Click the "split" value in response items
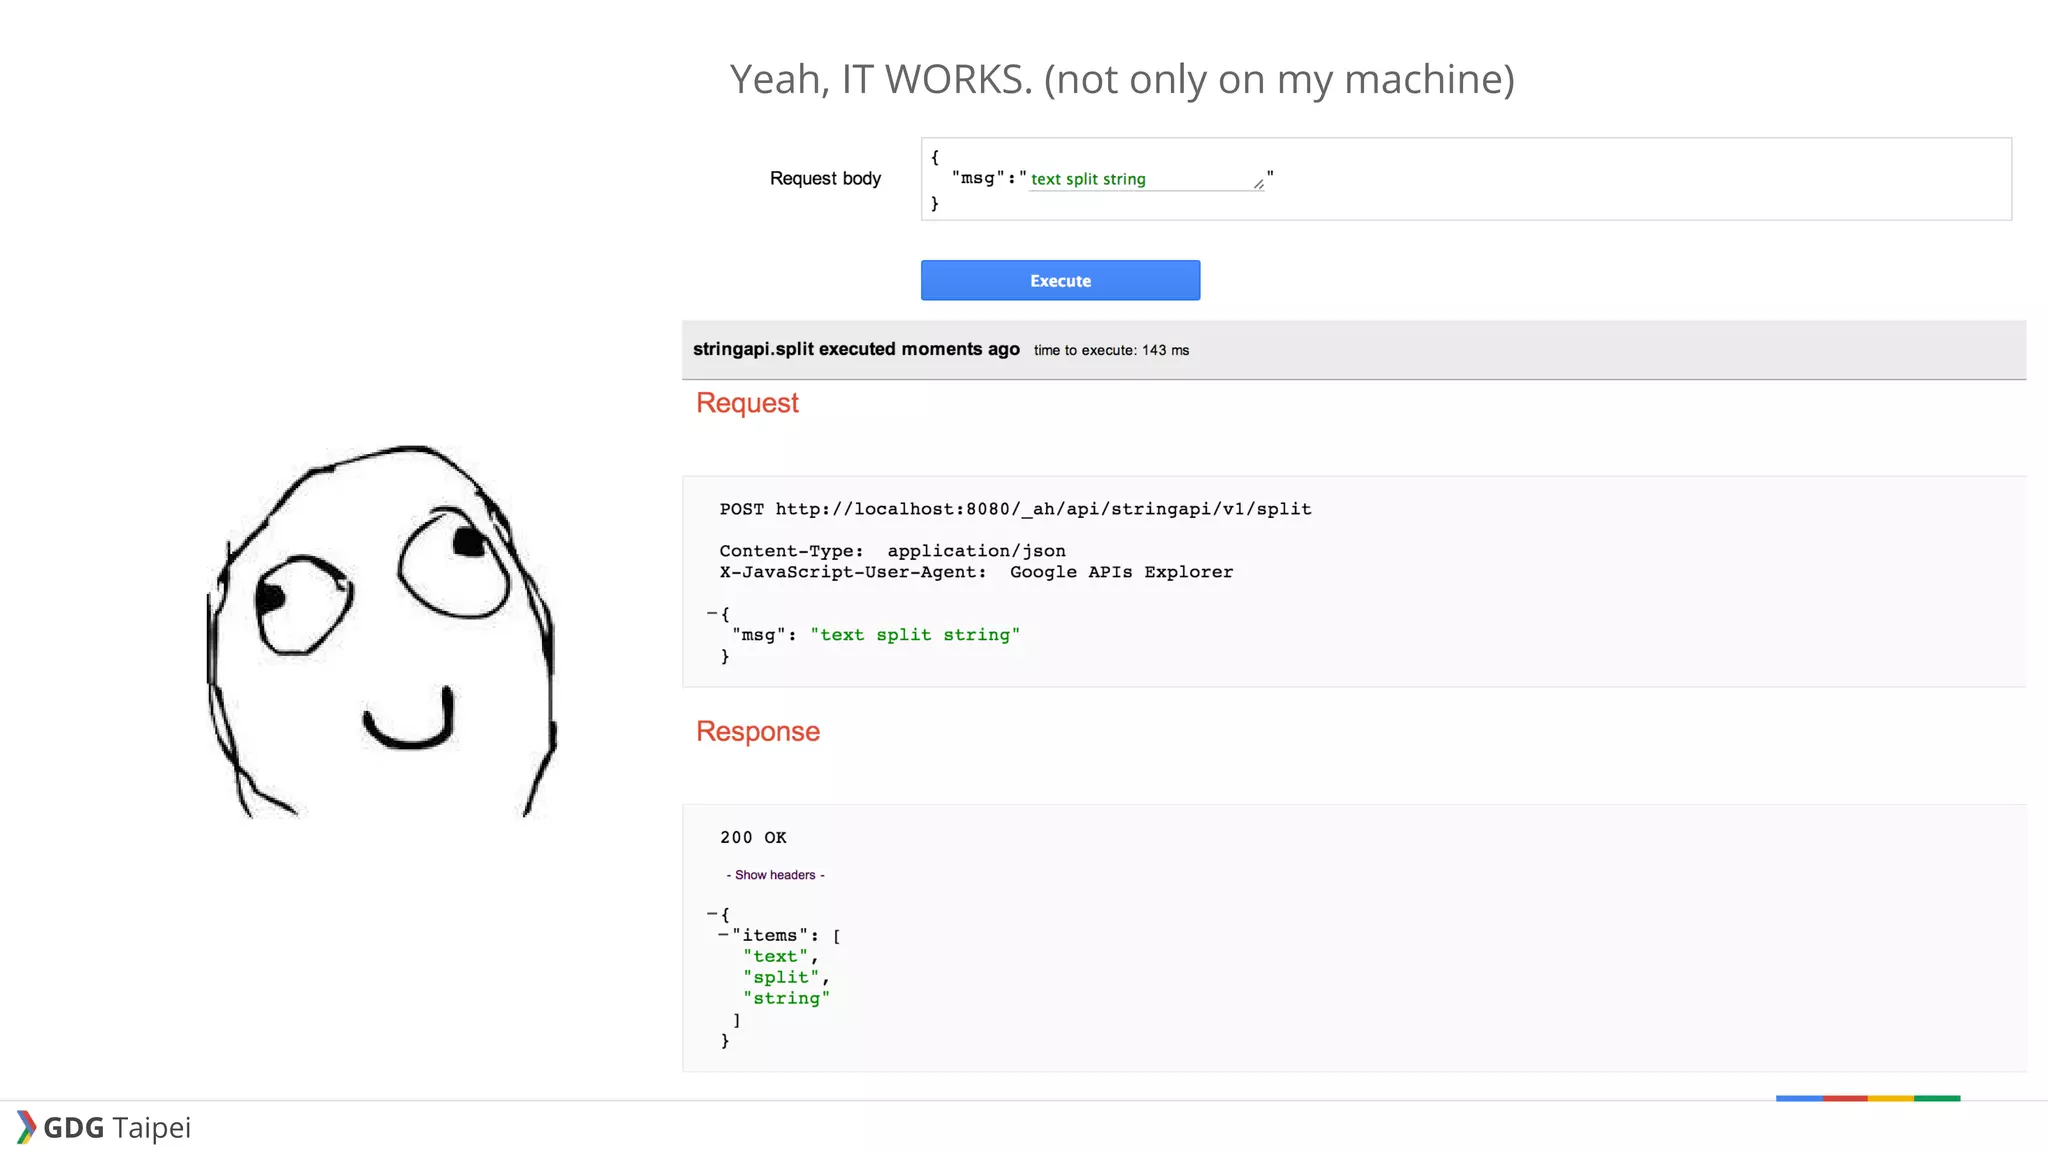 (x=781, y=977)
